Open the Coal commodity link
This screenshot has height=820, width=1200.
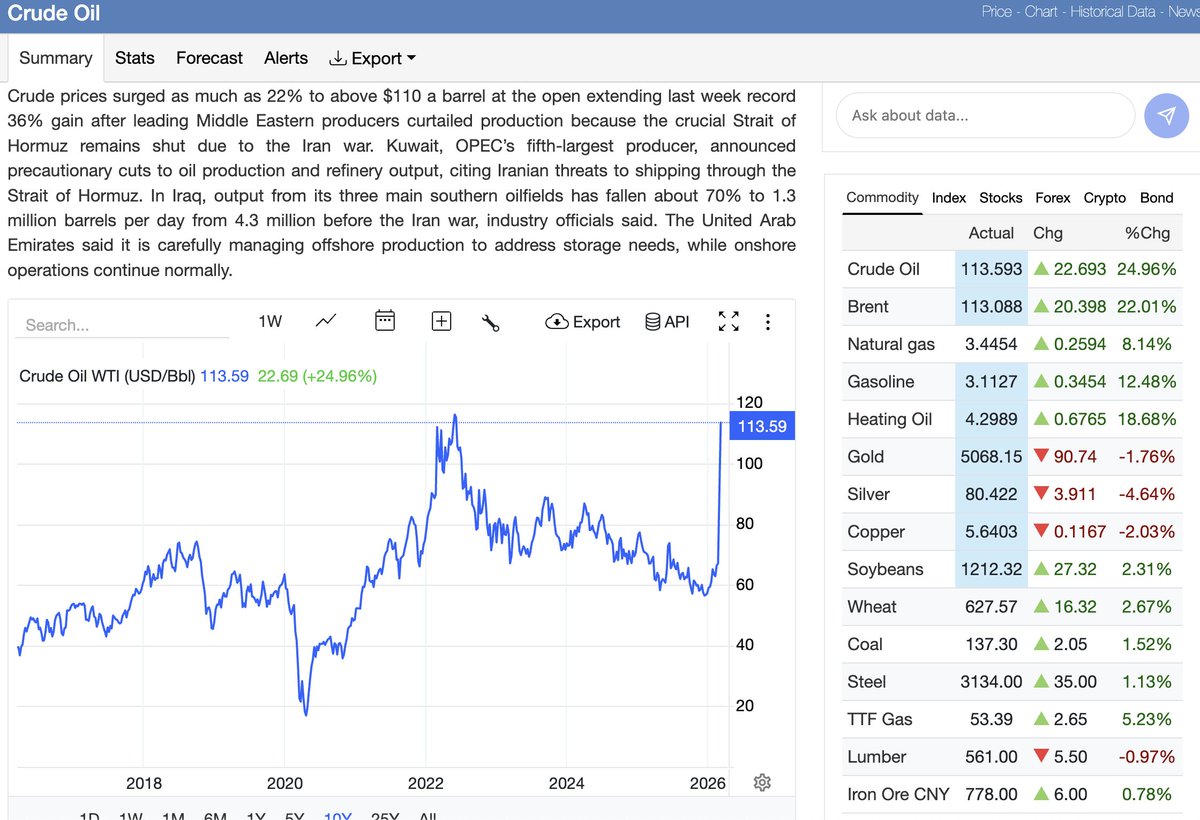pyautogui.click(x=865, y=644)
